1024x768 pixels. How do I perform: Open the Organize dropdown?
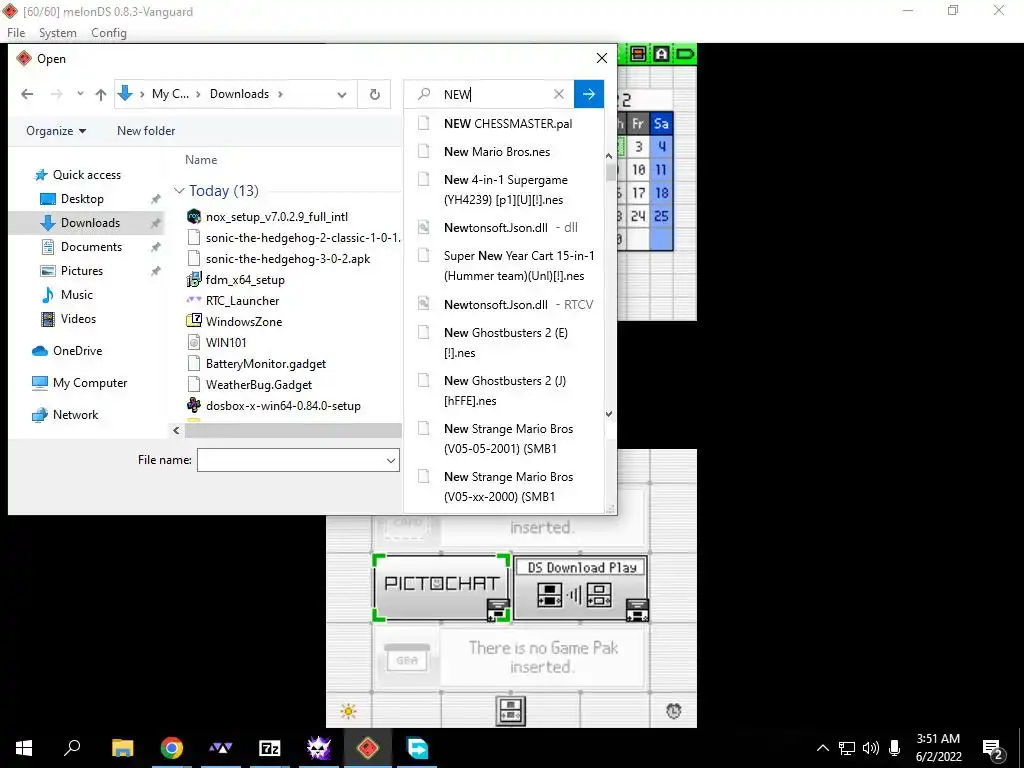(x=56, y=131)
